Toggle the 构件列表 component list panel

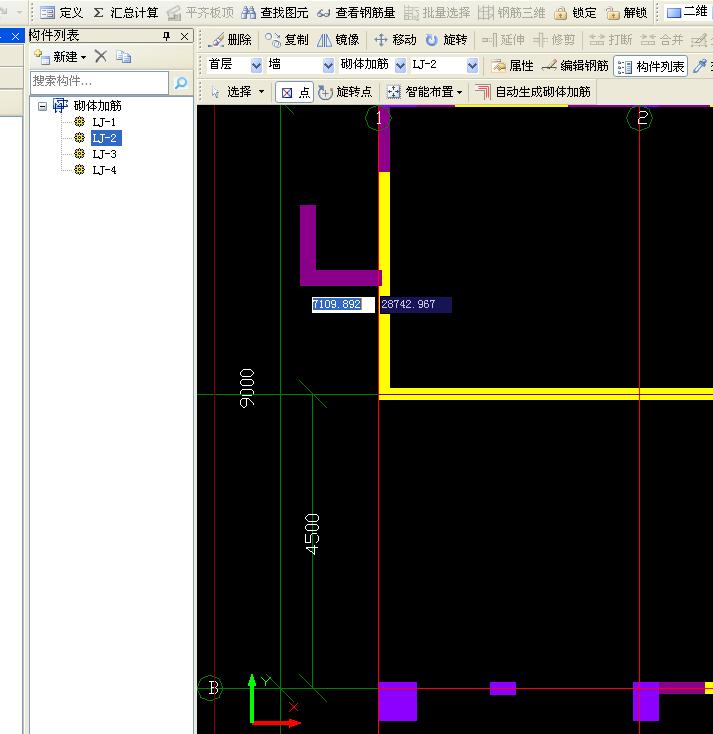coord(651,66)
